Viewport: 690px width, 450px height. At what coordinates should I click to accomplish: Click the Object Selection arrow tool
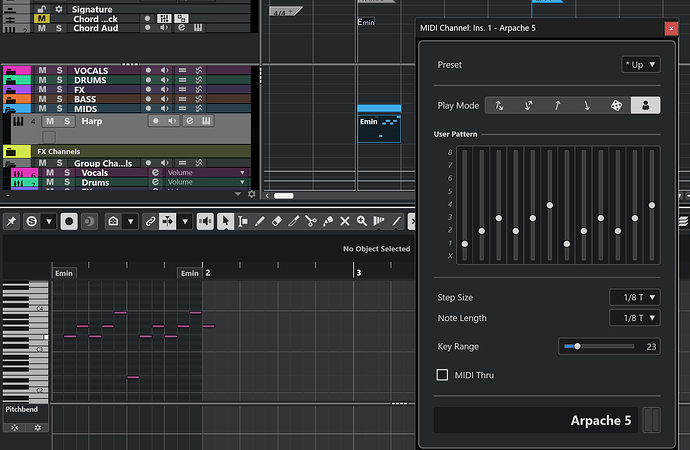[x=226, y=221]
